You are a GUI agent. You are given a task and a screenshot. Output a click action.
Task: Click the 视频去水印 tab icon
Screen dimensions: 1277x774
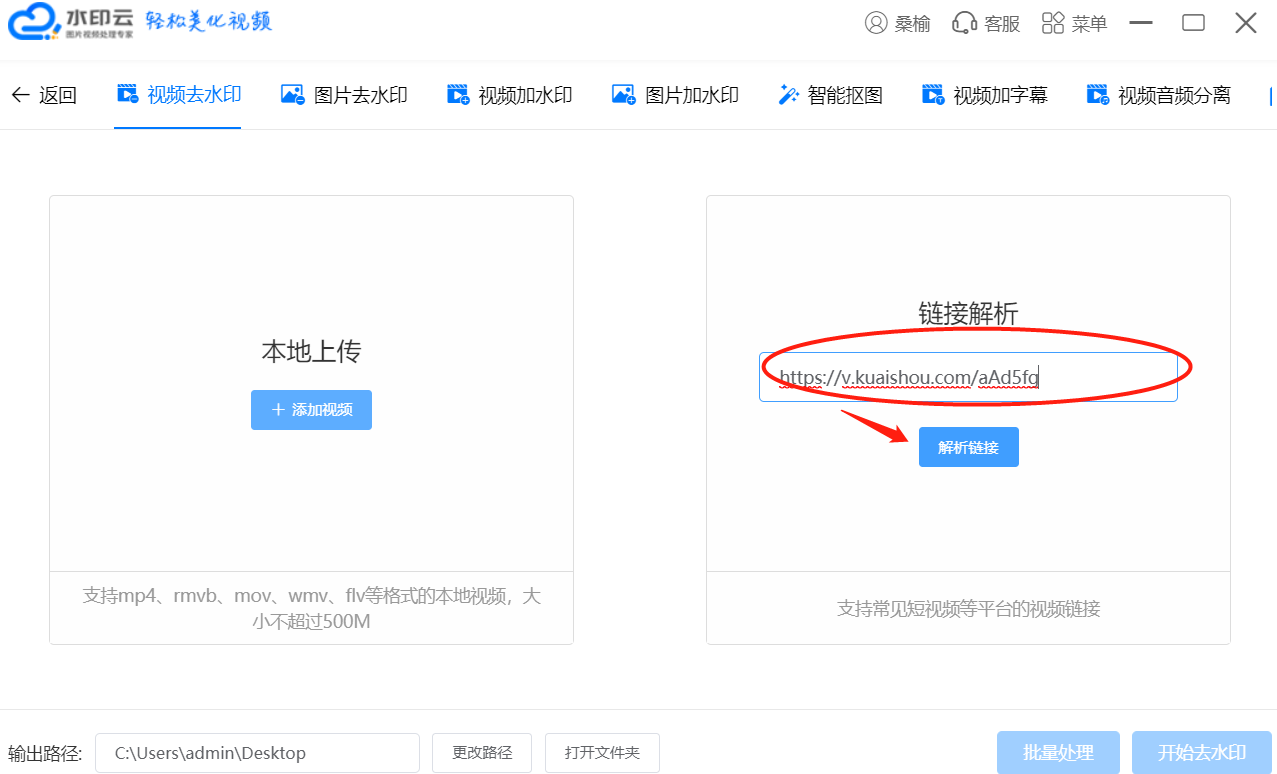point(128,95)
